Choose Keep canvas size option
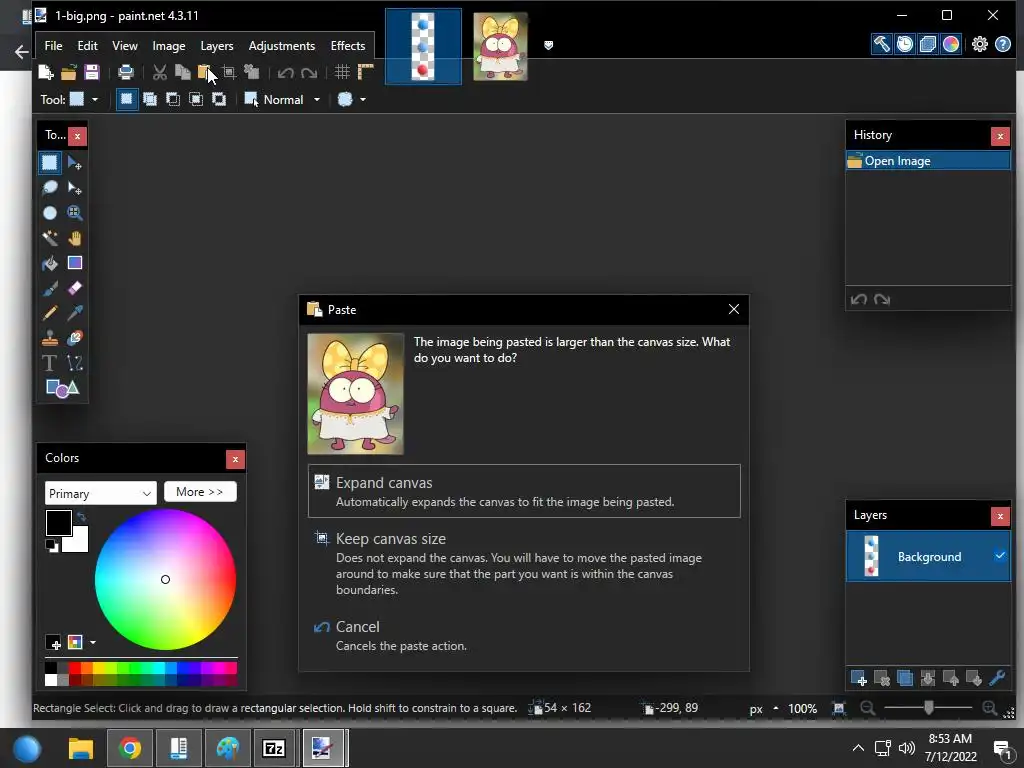This screenshot has width=1024, height=768. click(524, 563)
